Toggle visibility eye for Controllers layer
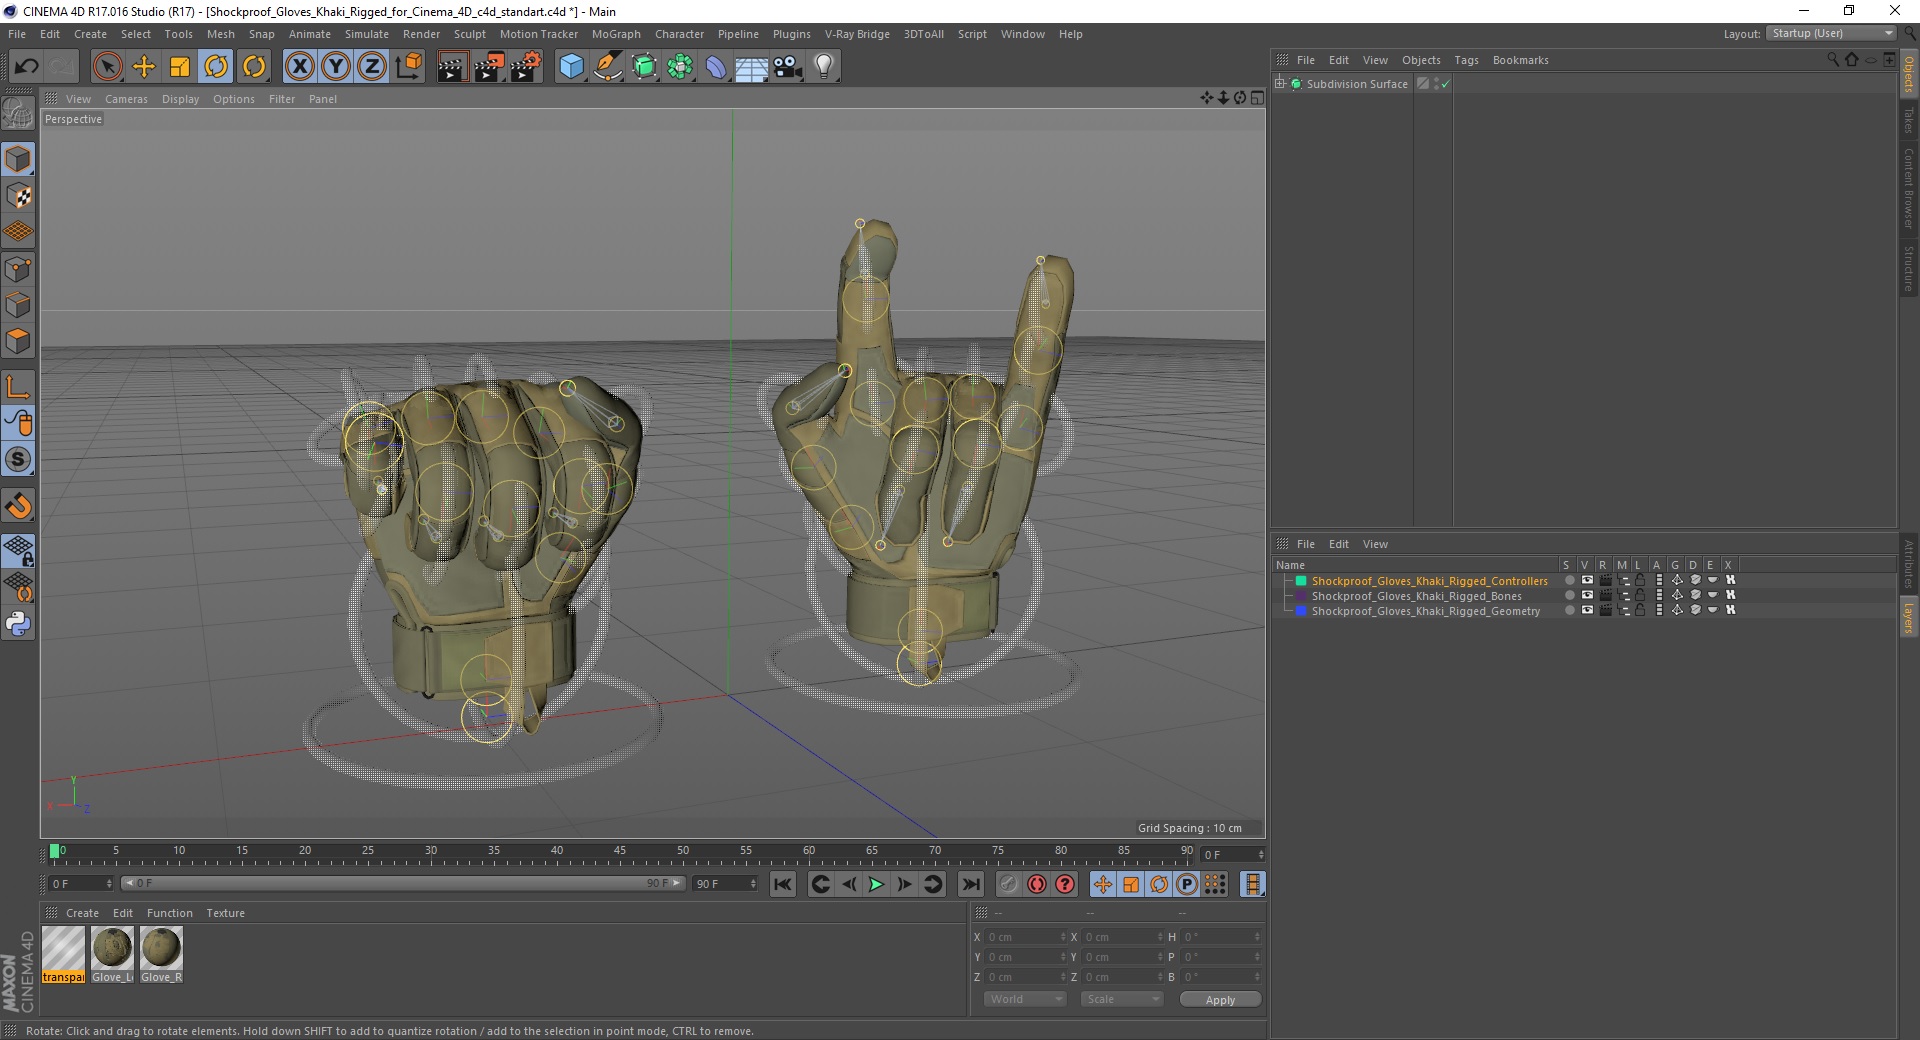 point(1586,580)
